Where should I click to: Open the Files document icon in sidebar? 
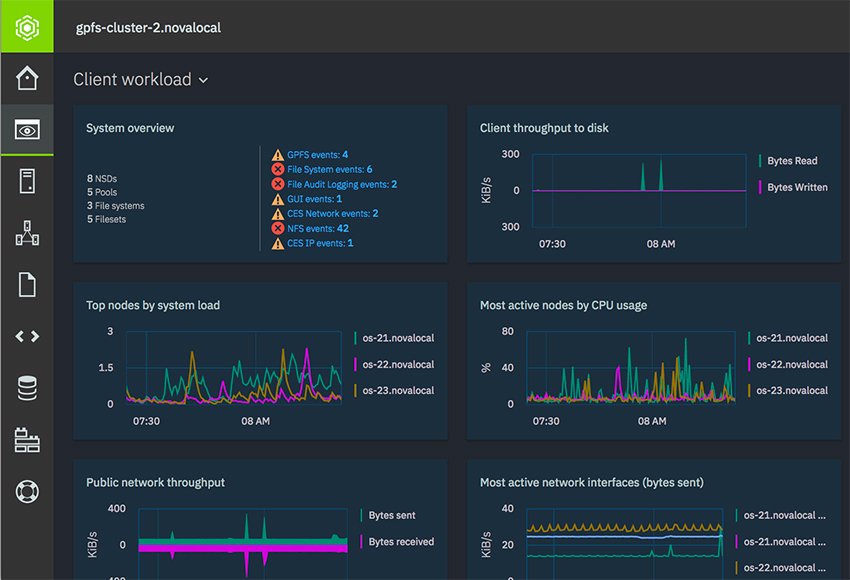tap(27, 285)
